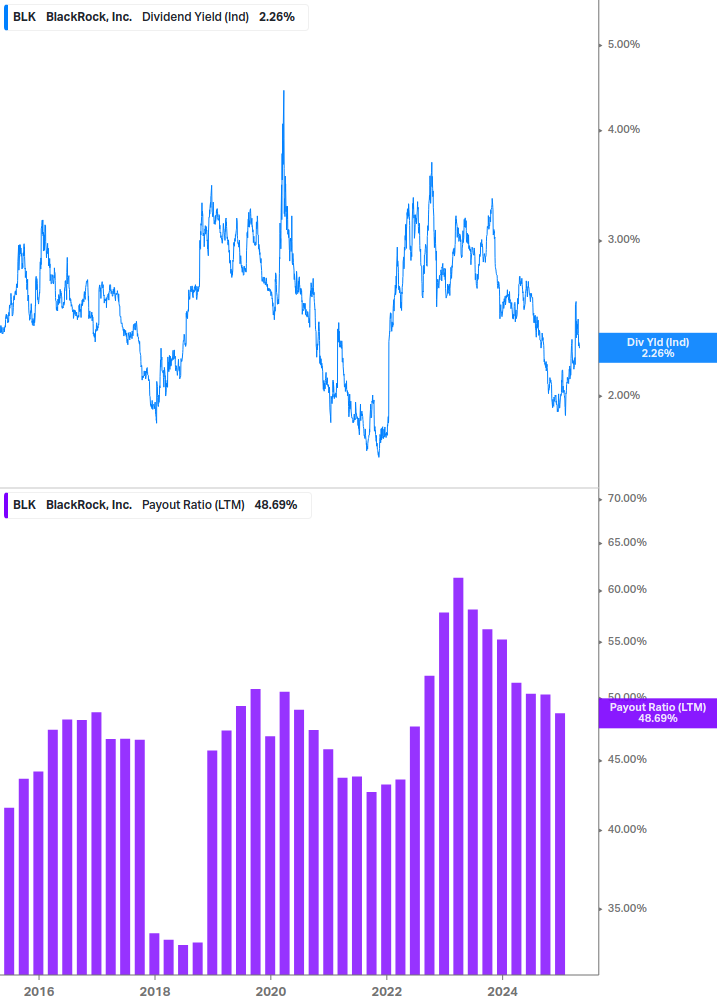The image size is (717, 1005).
Task: Click the 5.00% dividend yield axis label
Action: pyautogui.click(x=623, y=44)
